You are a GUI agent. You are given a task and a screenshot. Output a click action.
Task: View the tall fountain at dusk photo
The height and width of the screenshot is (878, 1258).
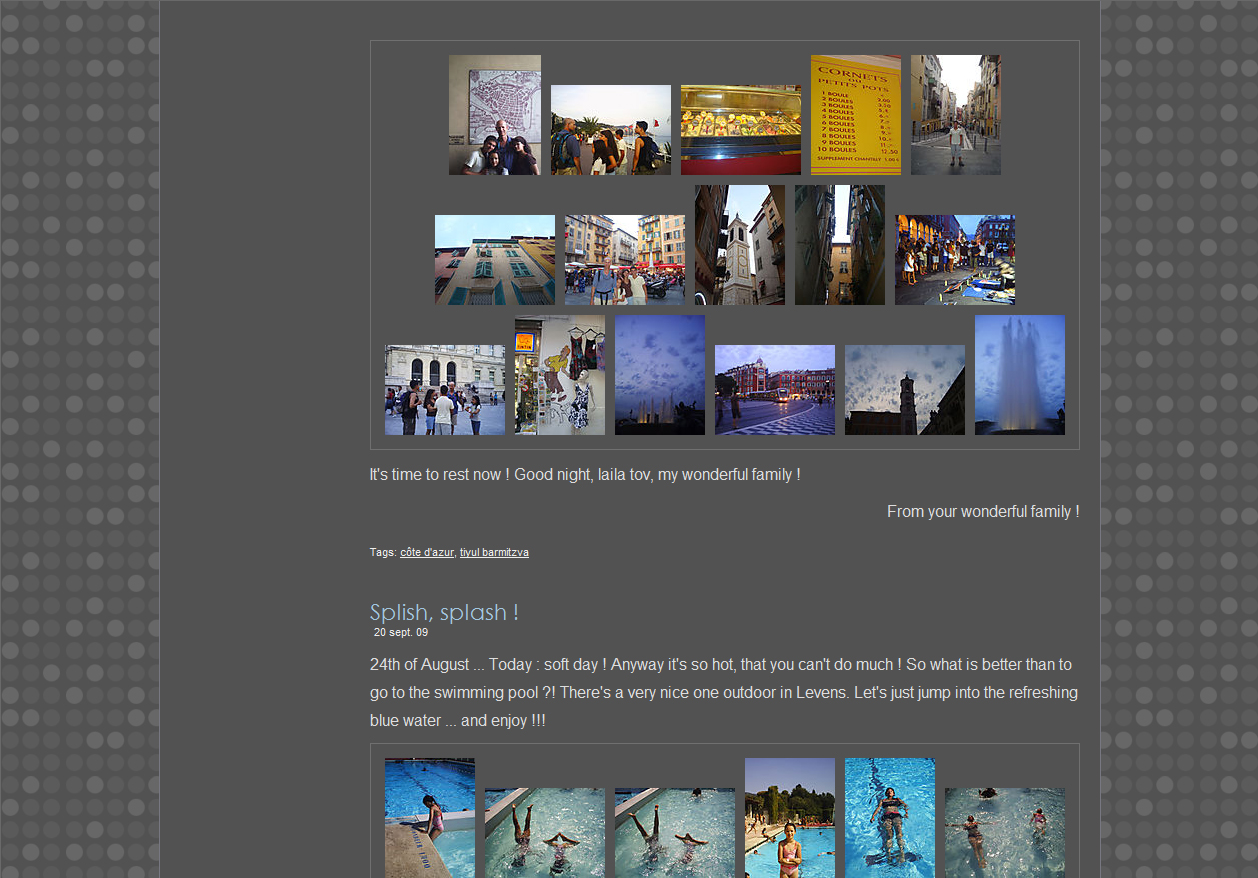pos(1019,375)
